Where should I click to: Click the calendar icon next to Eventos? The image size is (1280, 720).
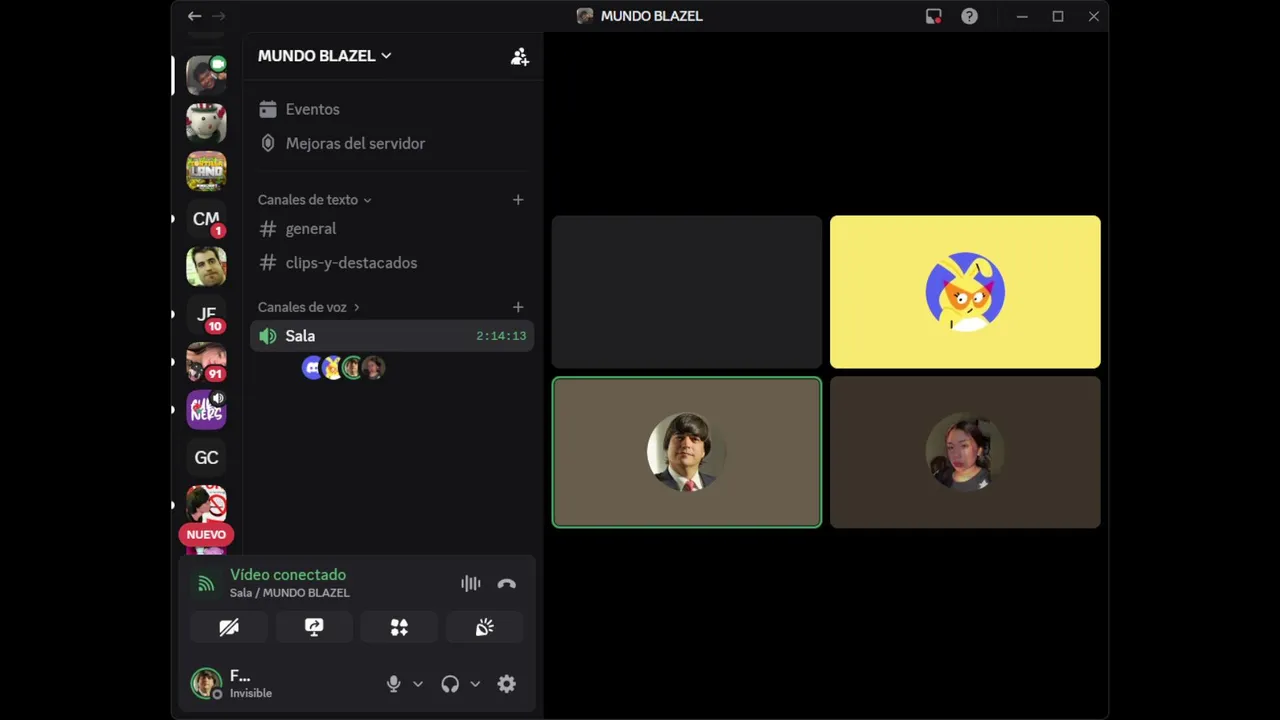(x=267, y=109)
